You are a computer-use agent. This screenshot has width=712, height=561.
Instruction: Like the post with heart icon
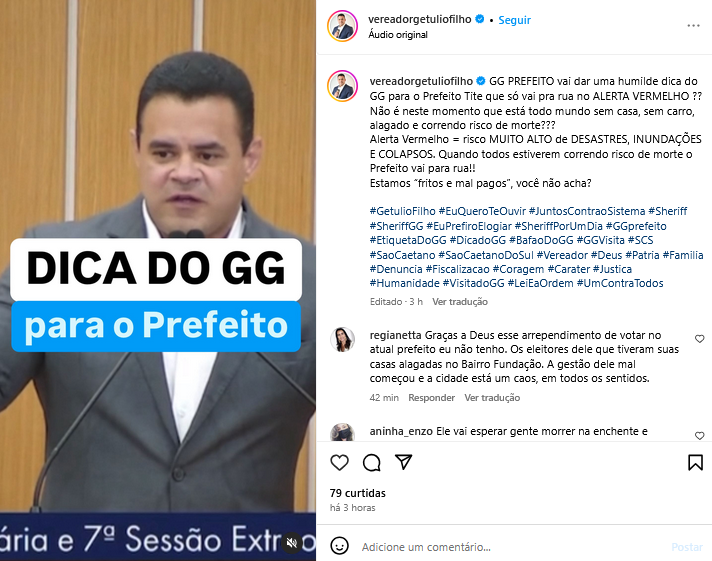click(x=339, y=462)
